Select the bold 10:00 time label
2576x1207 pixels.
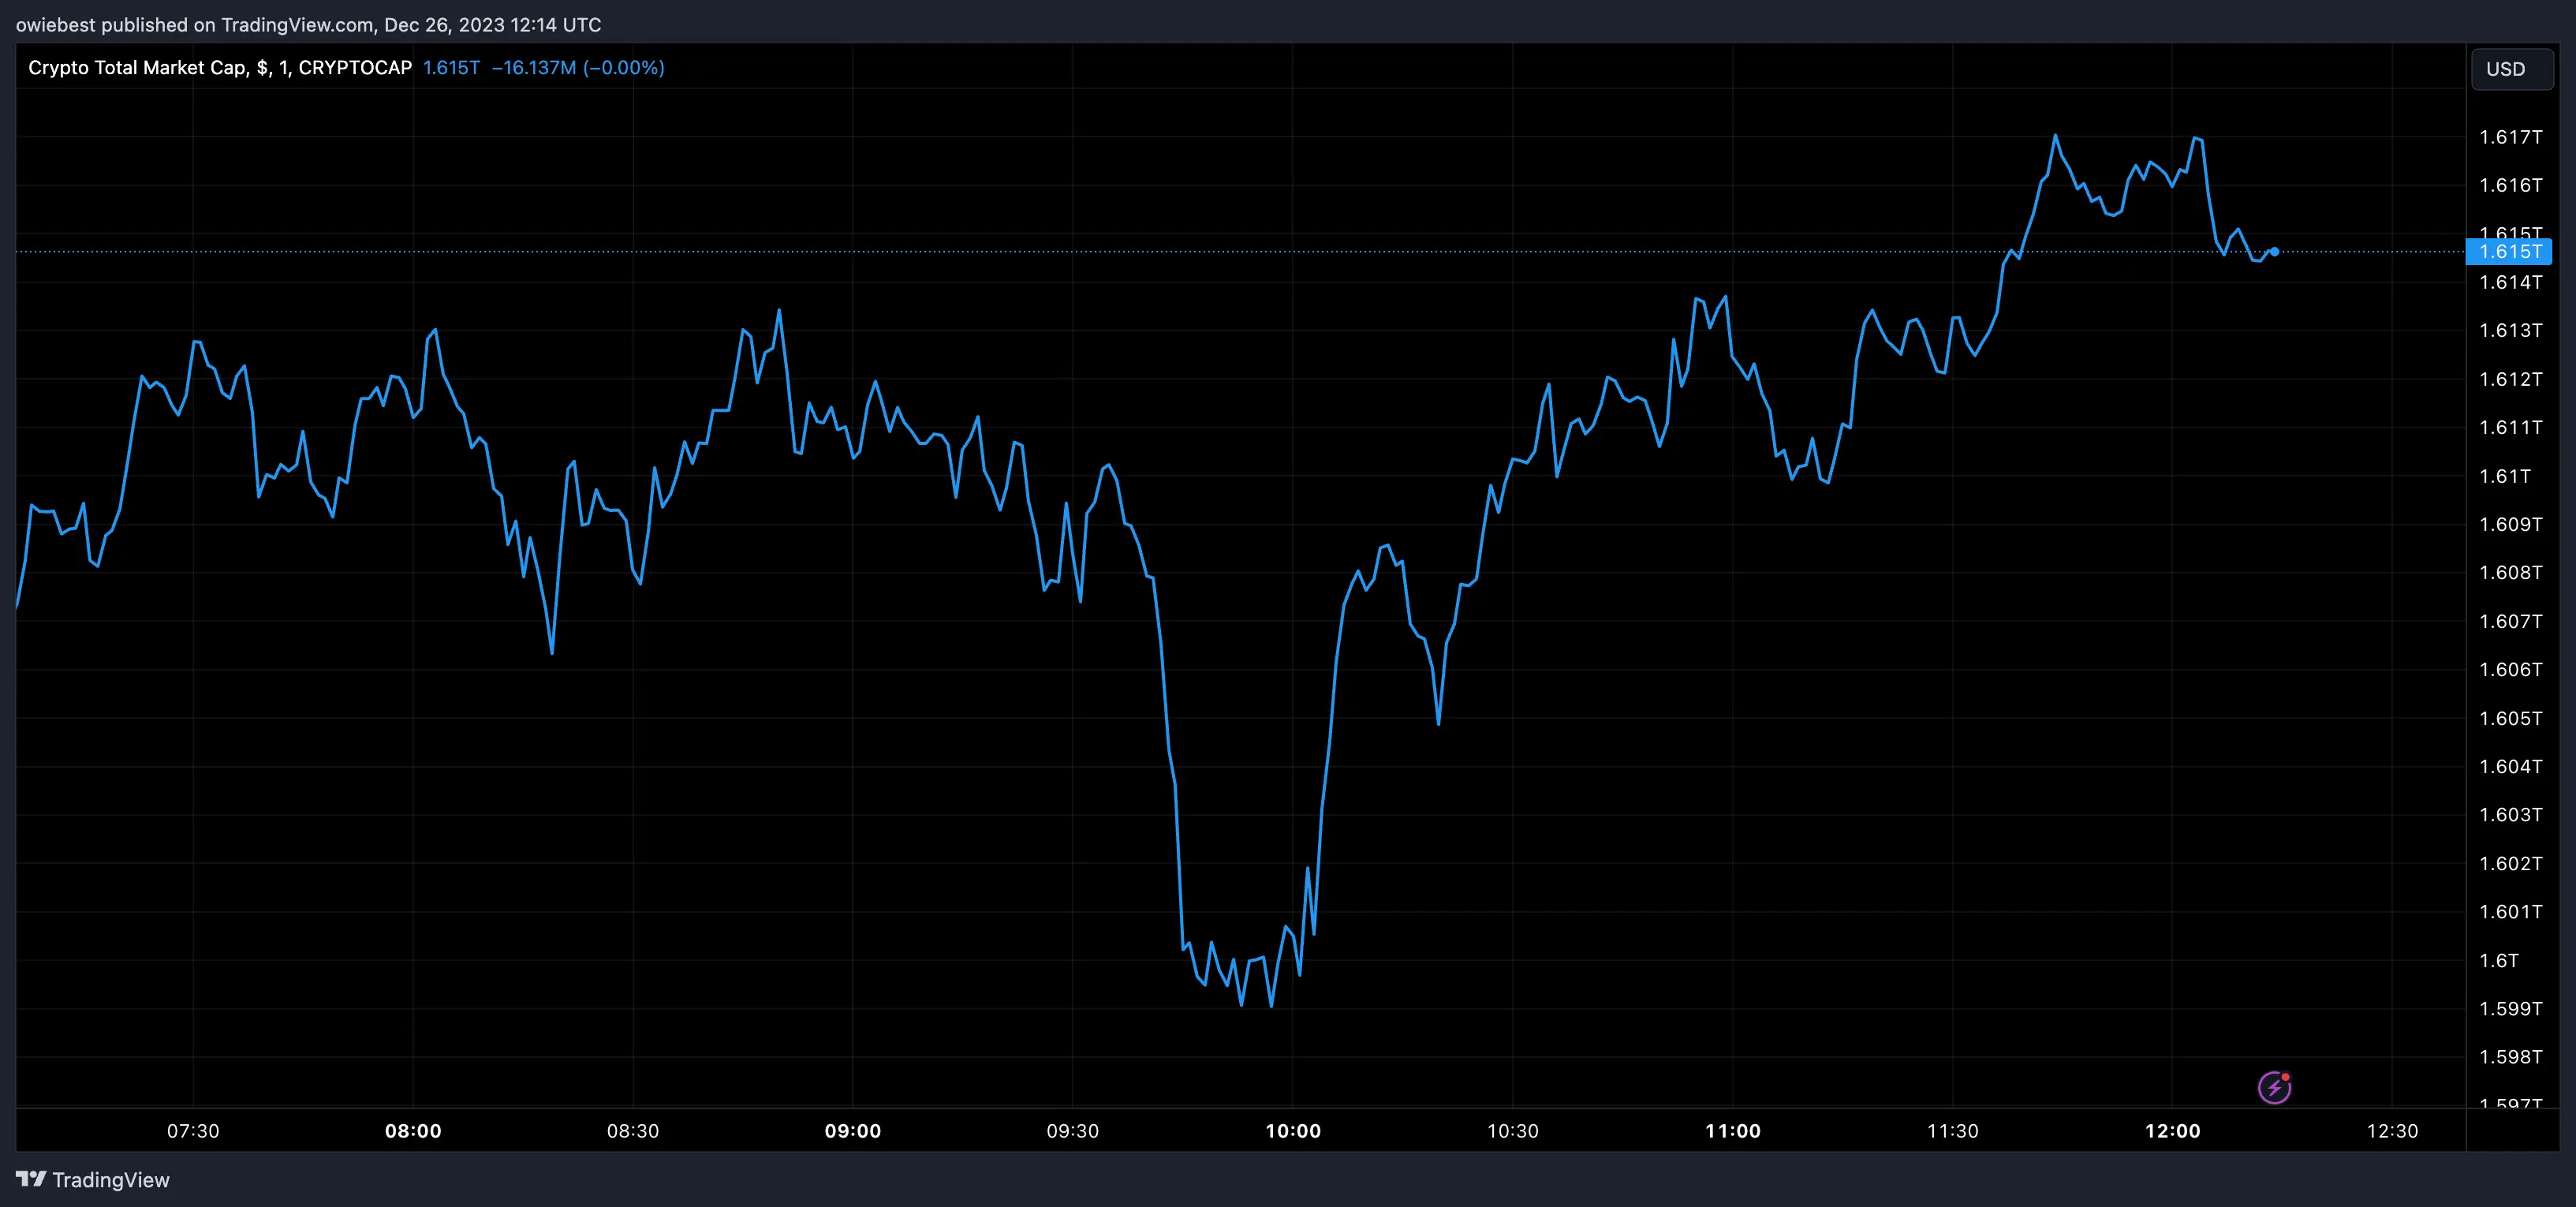1294,1131
